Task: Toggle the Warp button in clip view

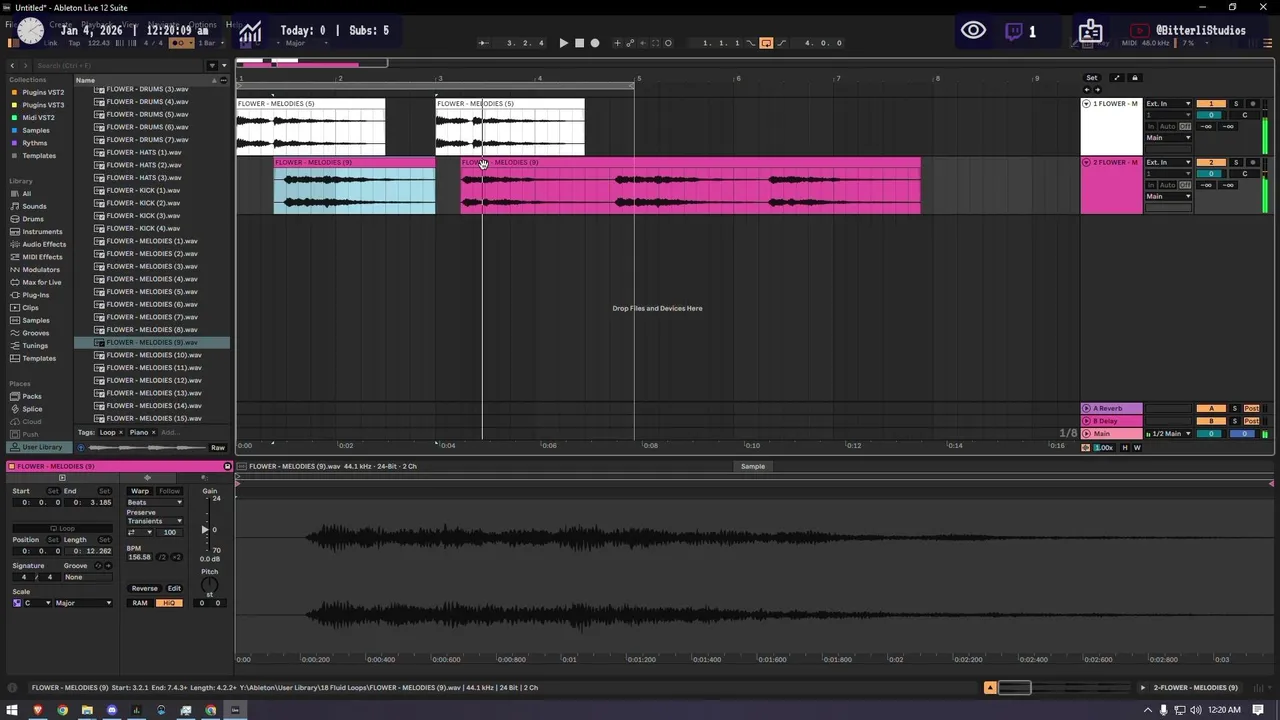Action: [140, 491]
